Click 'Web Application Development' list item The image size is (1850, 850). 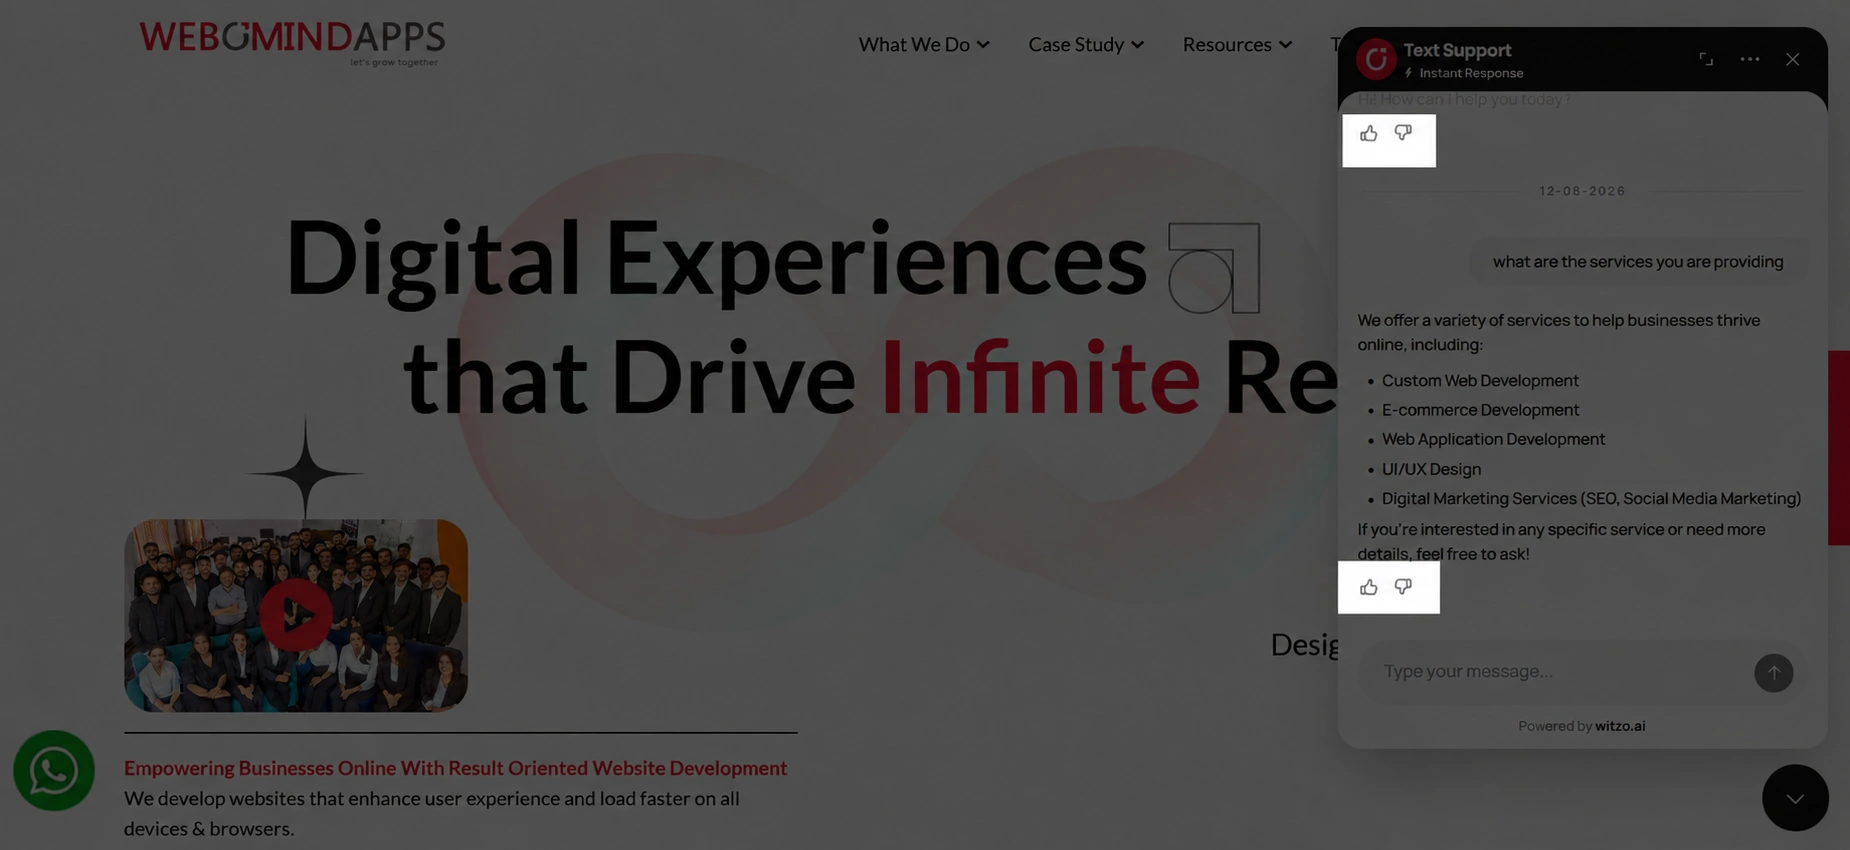(1493, 439)
